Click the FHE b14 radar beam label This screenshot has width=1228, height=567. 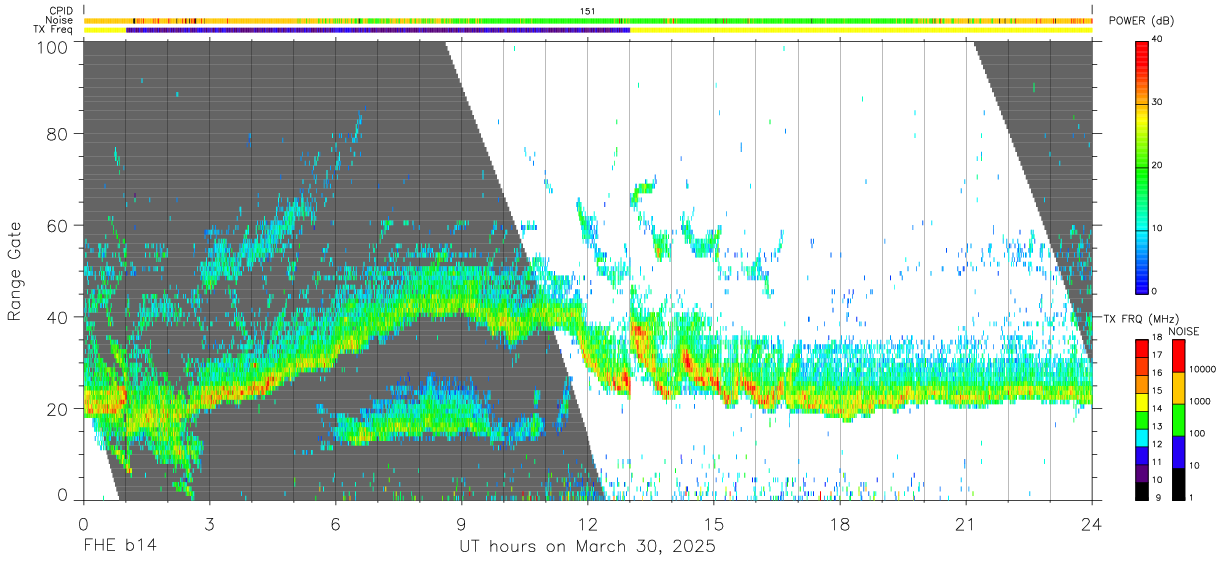119,547
